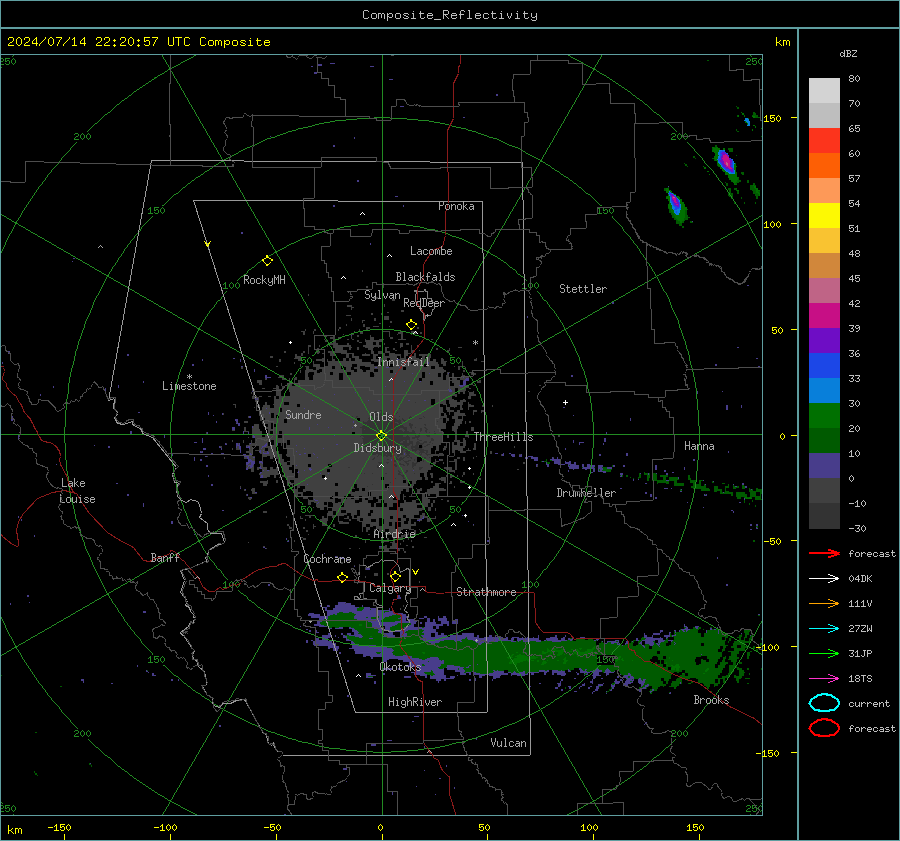Click the northeastern storm cell with purple core
This screenshot has width=900, height=841.
pos(727,162)
